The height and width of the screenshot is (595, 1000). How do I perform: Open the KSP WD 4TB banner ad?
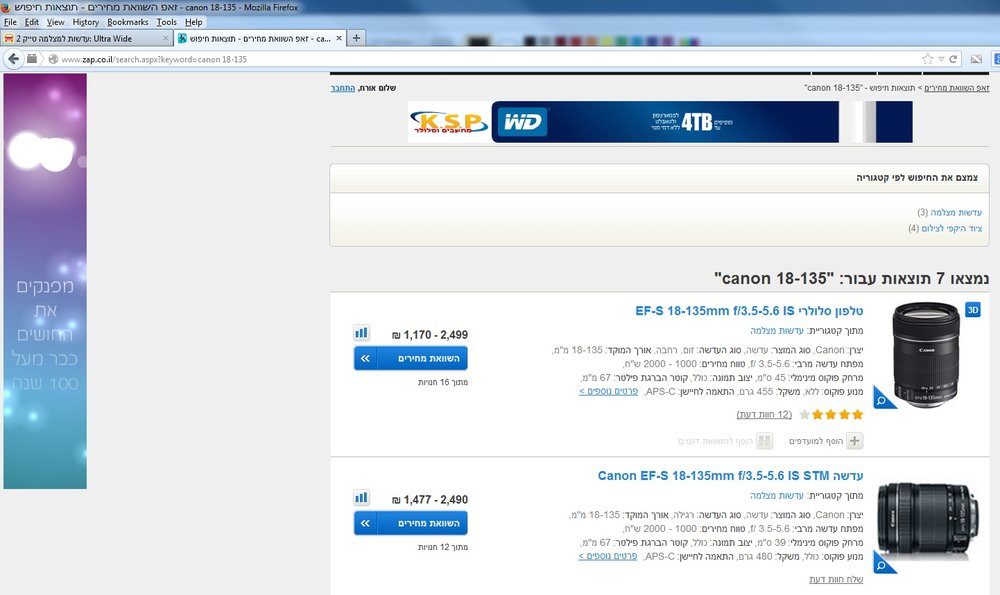(660, 122)
